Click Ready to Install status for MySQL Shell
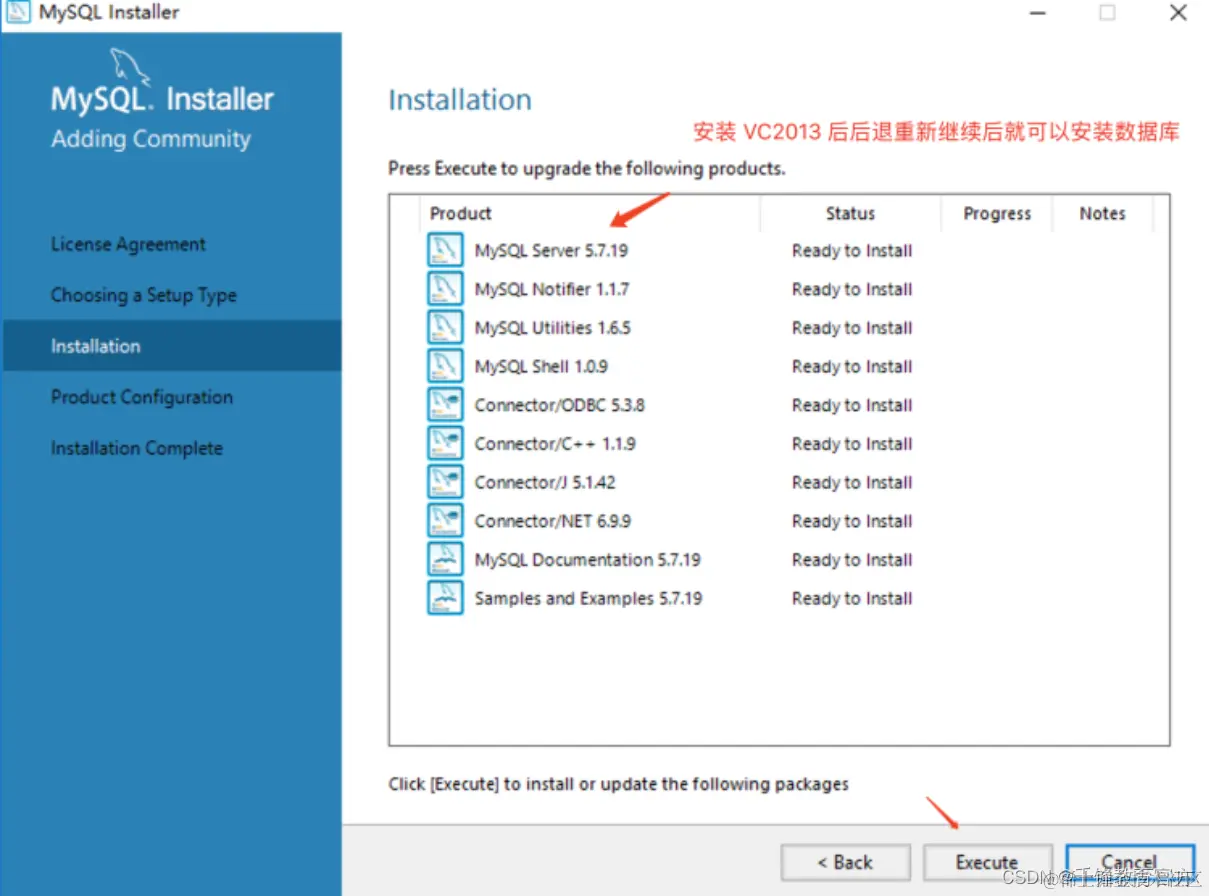The height and width of the screenshot is (896, 1209). (852, 366)
